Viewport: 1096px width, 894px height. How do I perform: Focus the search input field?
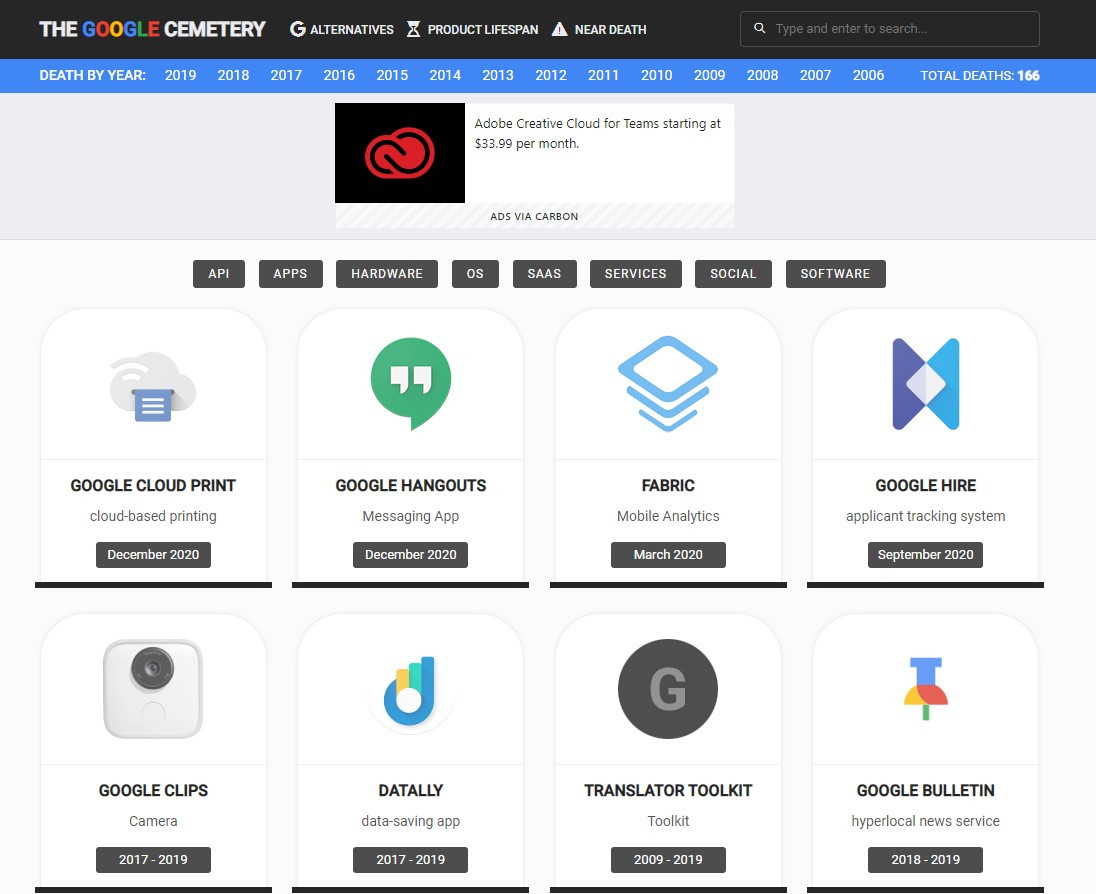(890, 29)
